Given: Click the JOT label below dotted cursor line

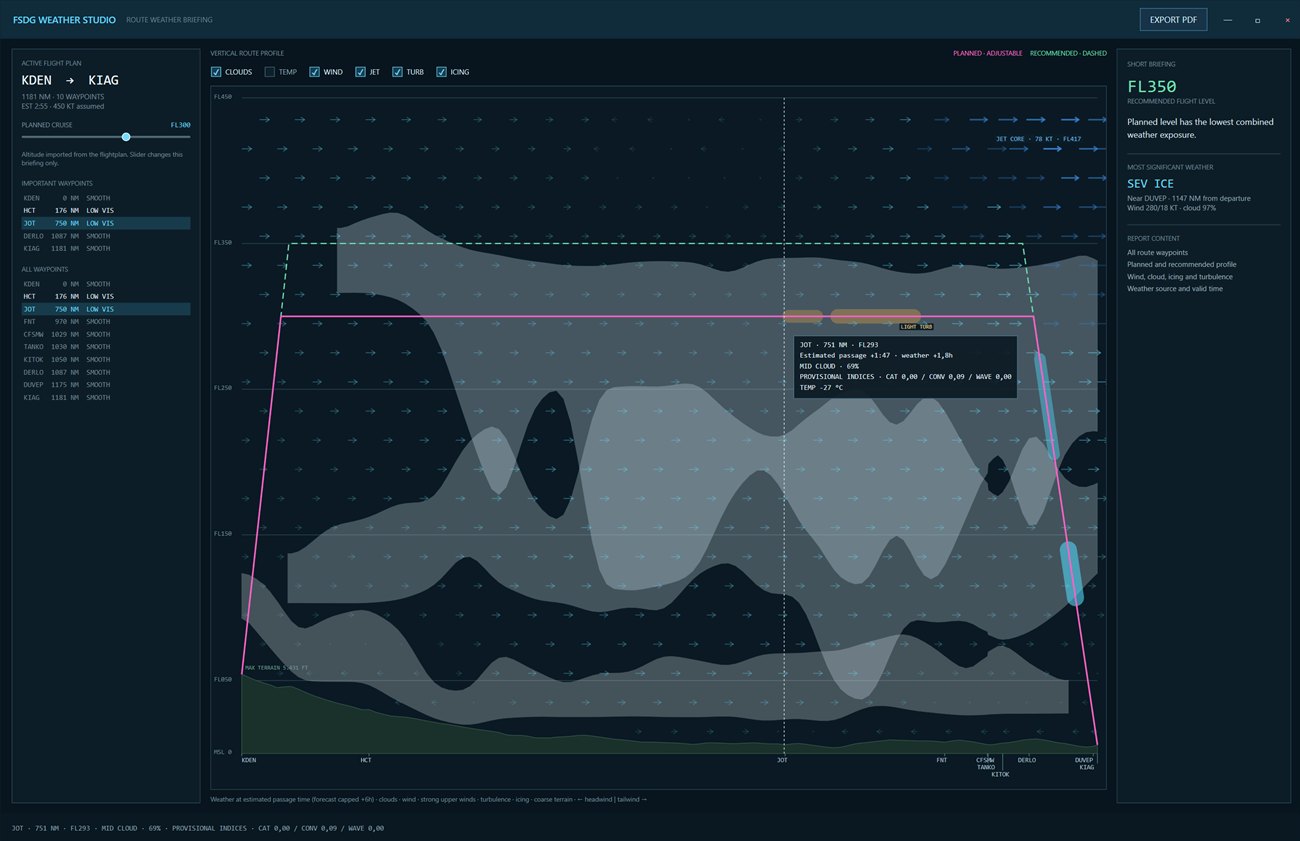Looking at the screenshot, I should click(783, 760).
